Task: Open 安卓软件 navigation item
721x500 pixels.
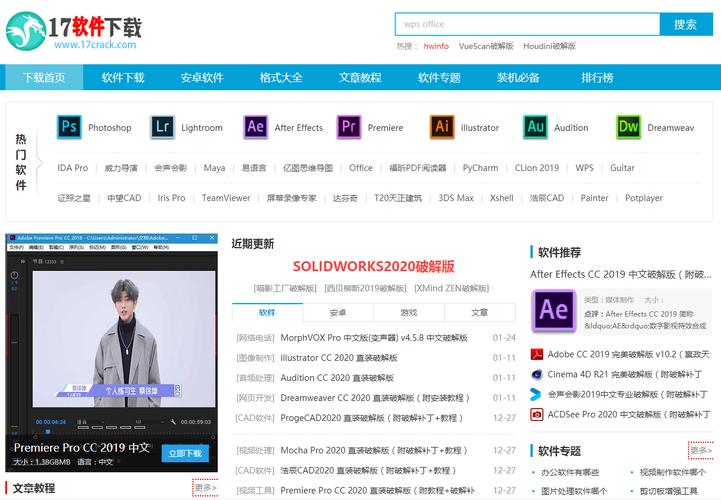Action: point(202,77)
